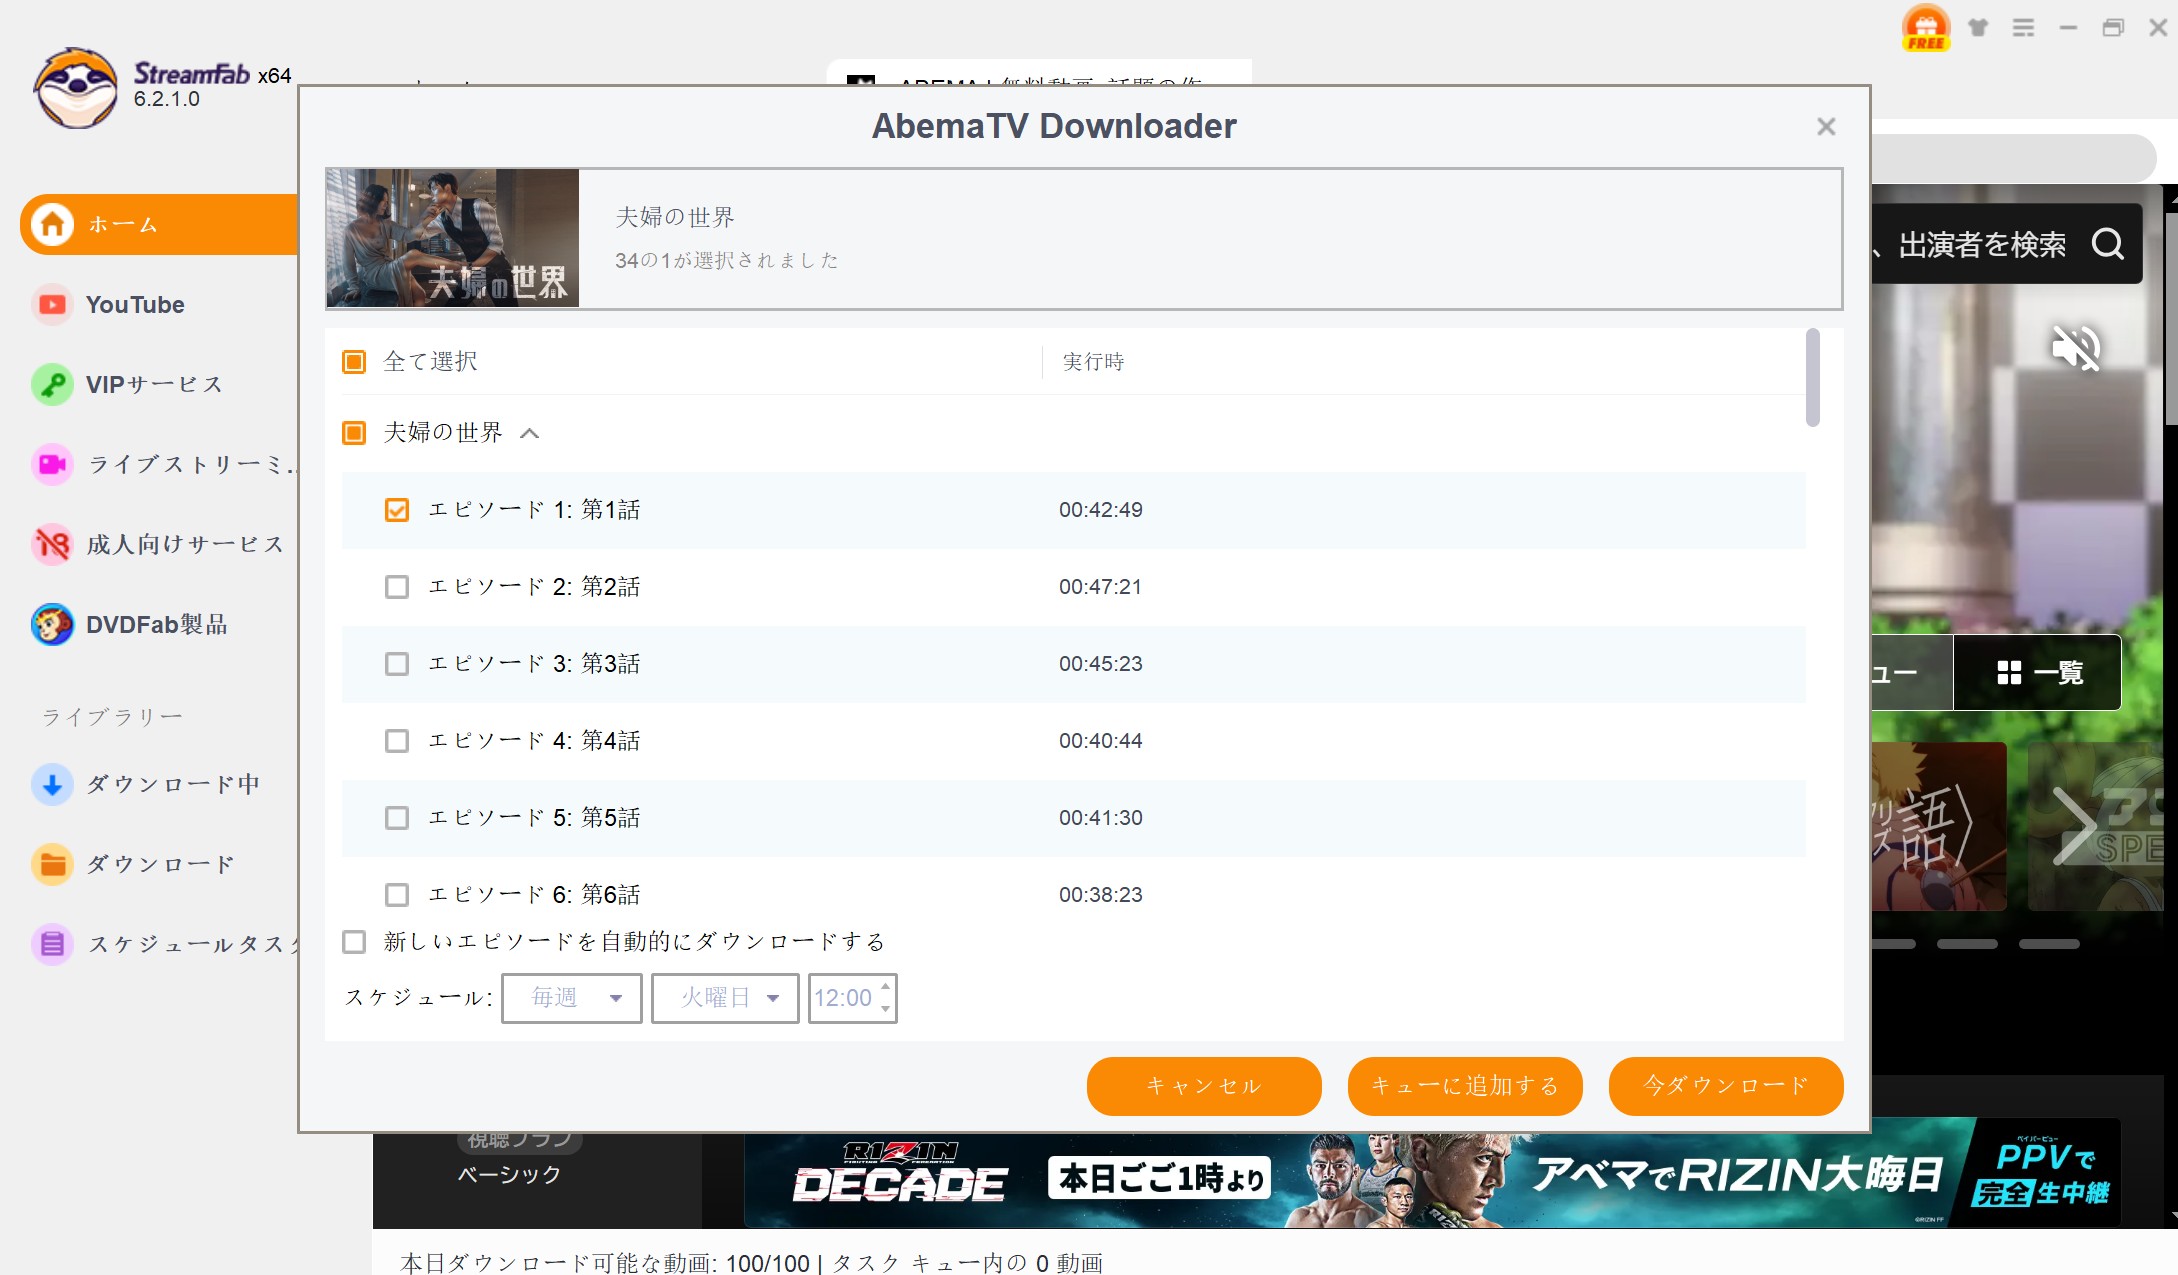This screenshot has width=2178, height=1275.
Task: Select VIPサービス menu item
Action: point(154,384)
